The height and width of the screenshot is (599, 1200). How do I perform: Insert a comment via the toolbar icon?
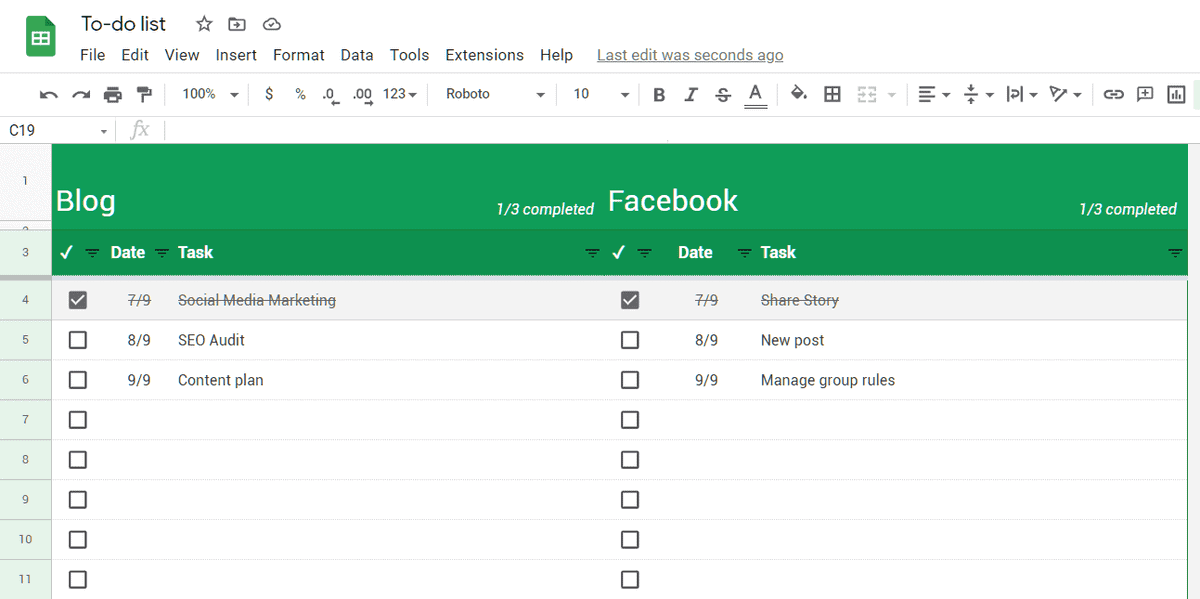1144,94
